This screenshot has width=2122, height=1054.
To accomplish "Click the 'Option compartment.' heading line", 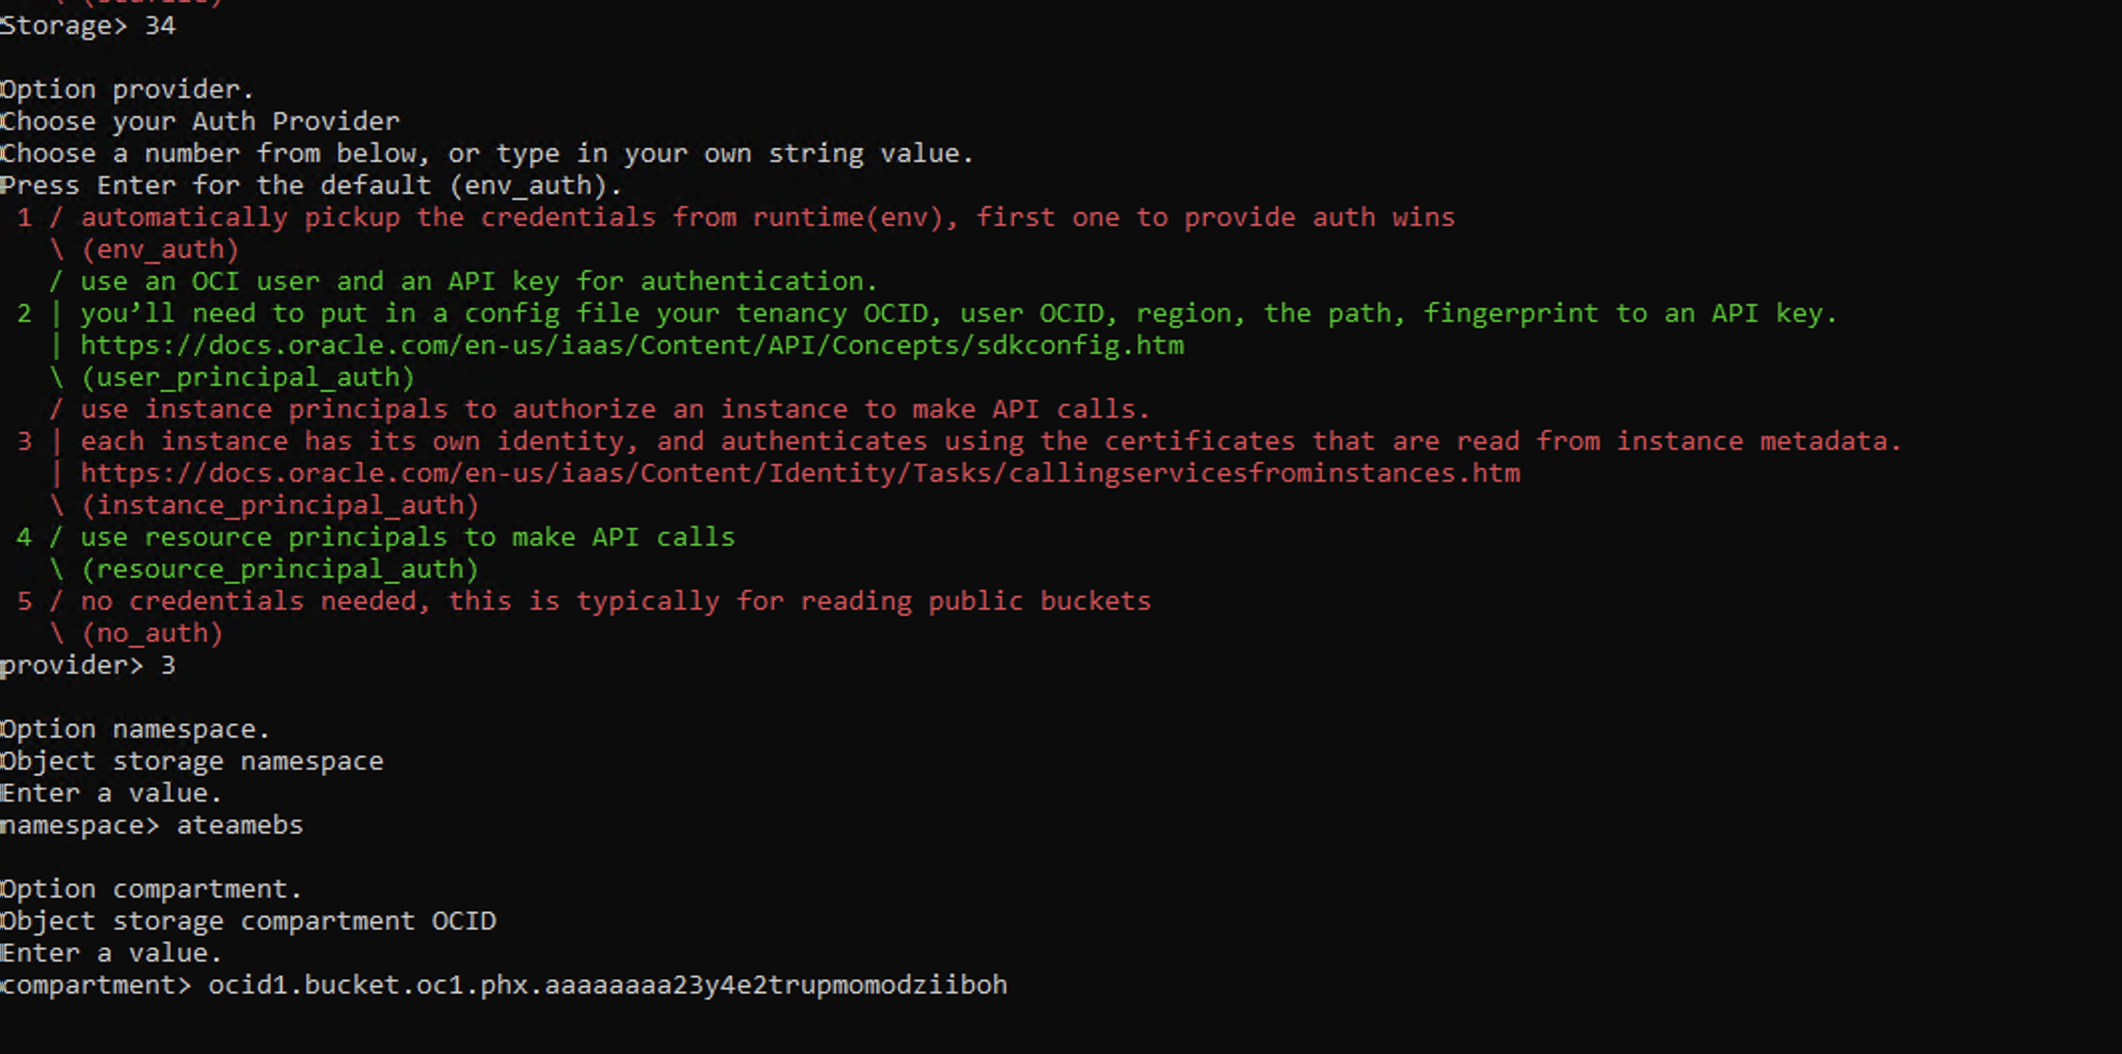I will [x=151, y=889].
